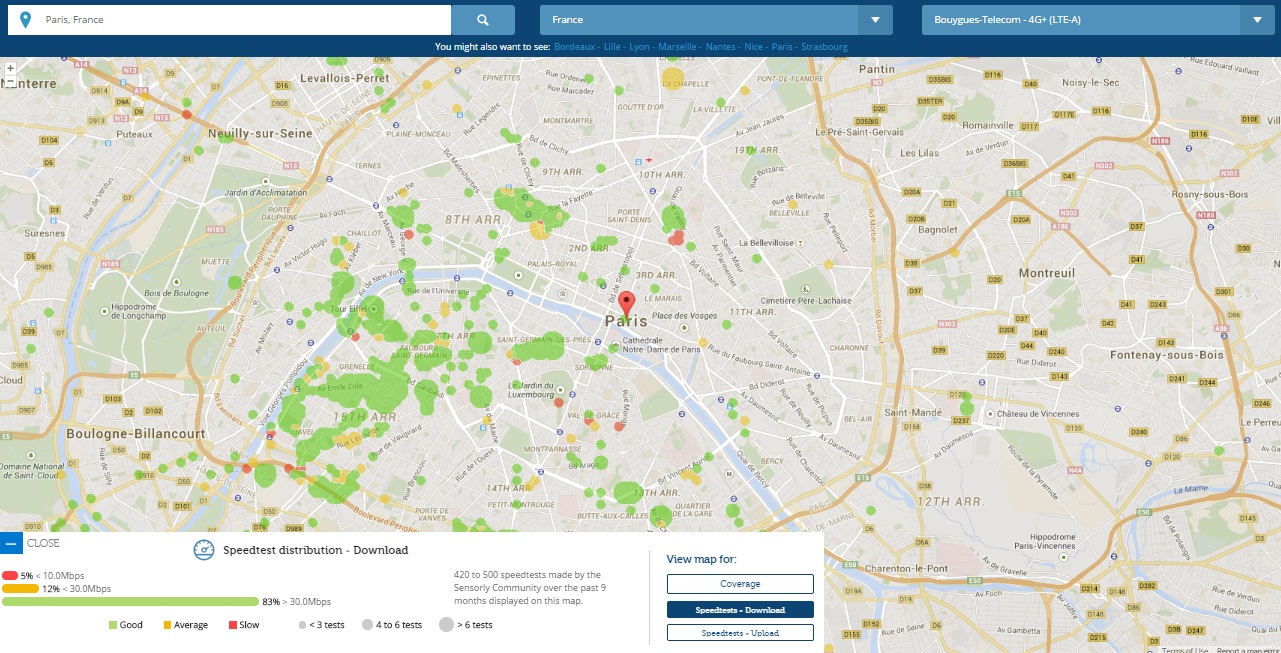Click the red Paris location marker
1281x653 pixels.
tap(627, 304)
